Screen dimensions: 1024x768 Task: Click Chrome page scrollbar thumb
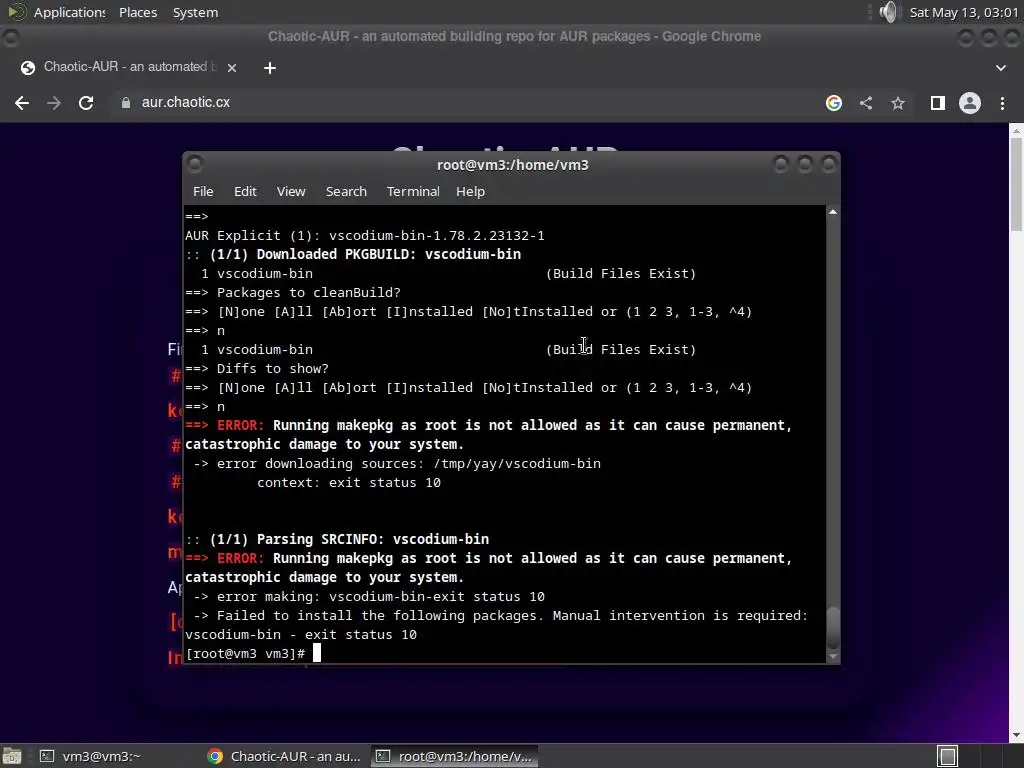1016,184
